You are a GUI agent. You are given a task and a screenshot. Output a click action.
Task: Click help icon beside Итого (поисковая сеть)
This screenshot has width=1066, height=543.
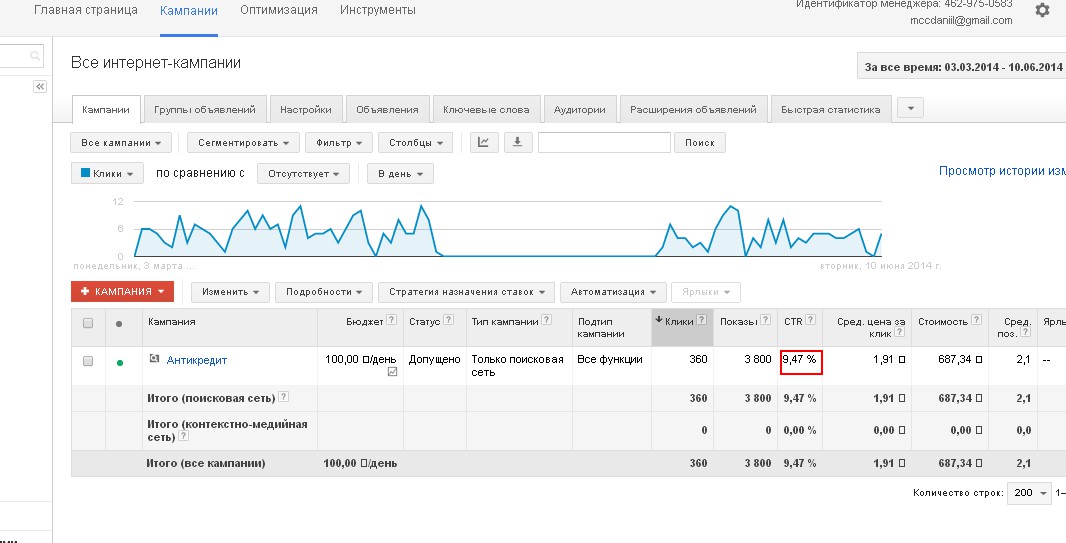coord(283,397)
